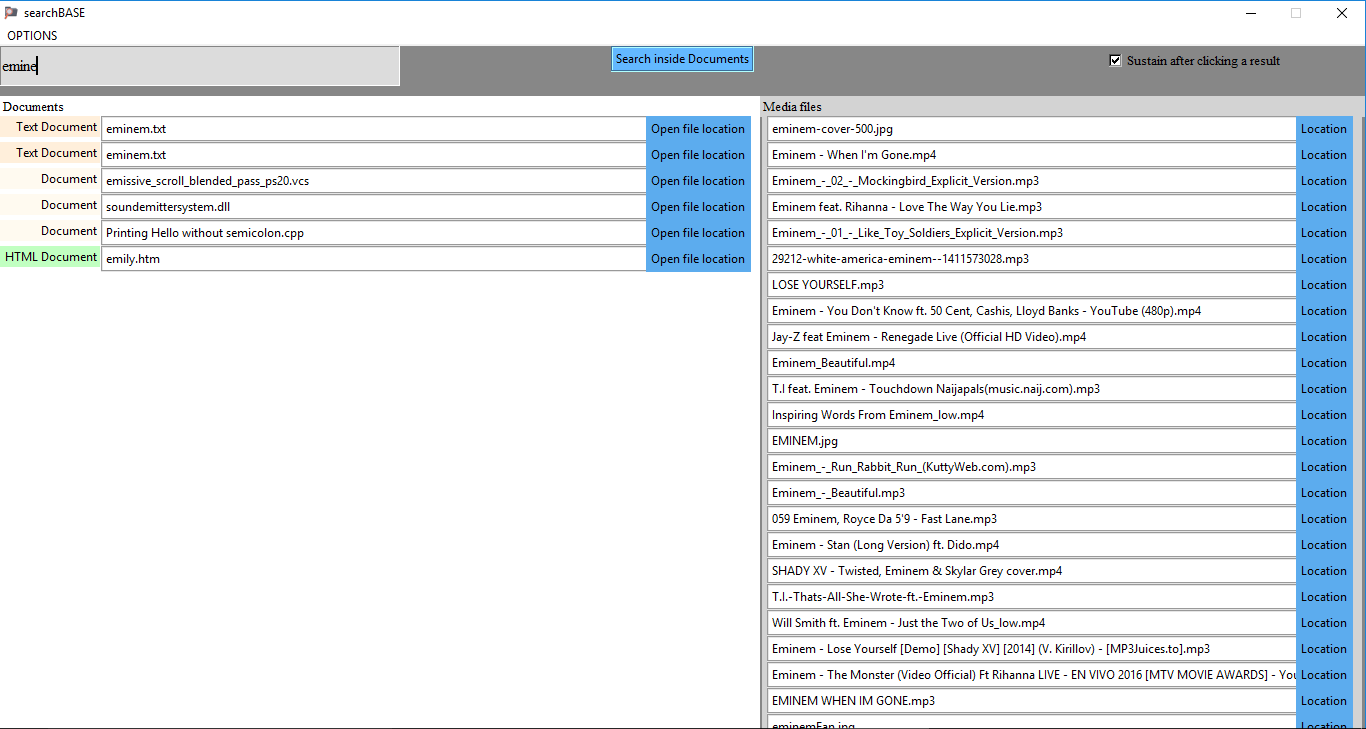Click Location for T.I feat. Eminem Touchdown mp3
This screenshot has width=1366, height=729.
[x=1324, y=389]
